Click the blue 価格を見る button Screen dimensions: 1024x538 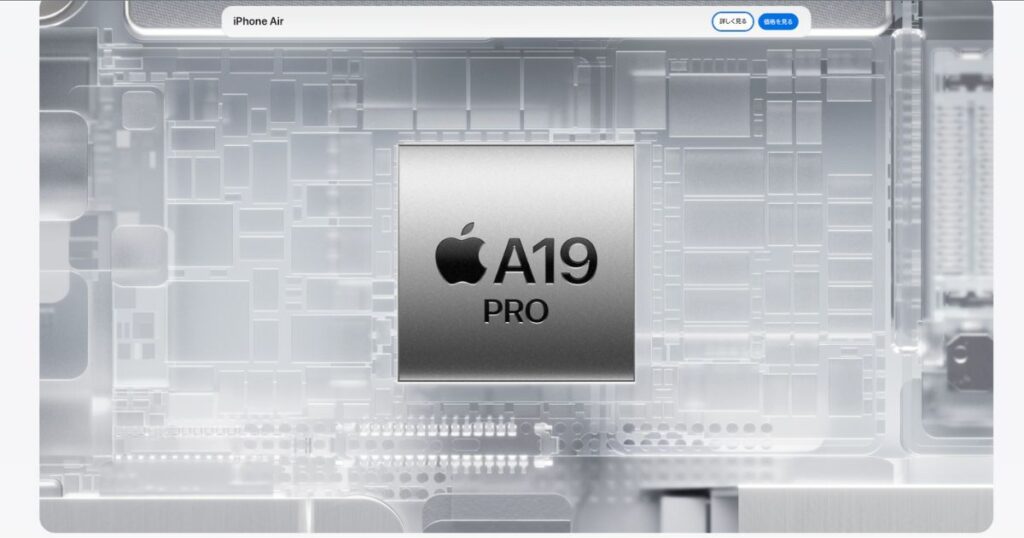click(778, 22)
